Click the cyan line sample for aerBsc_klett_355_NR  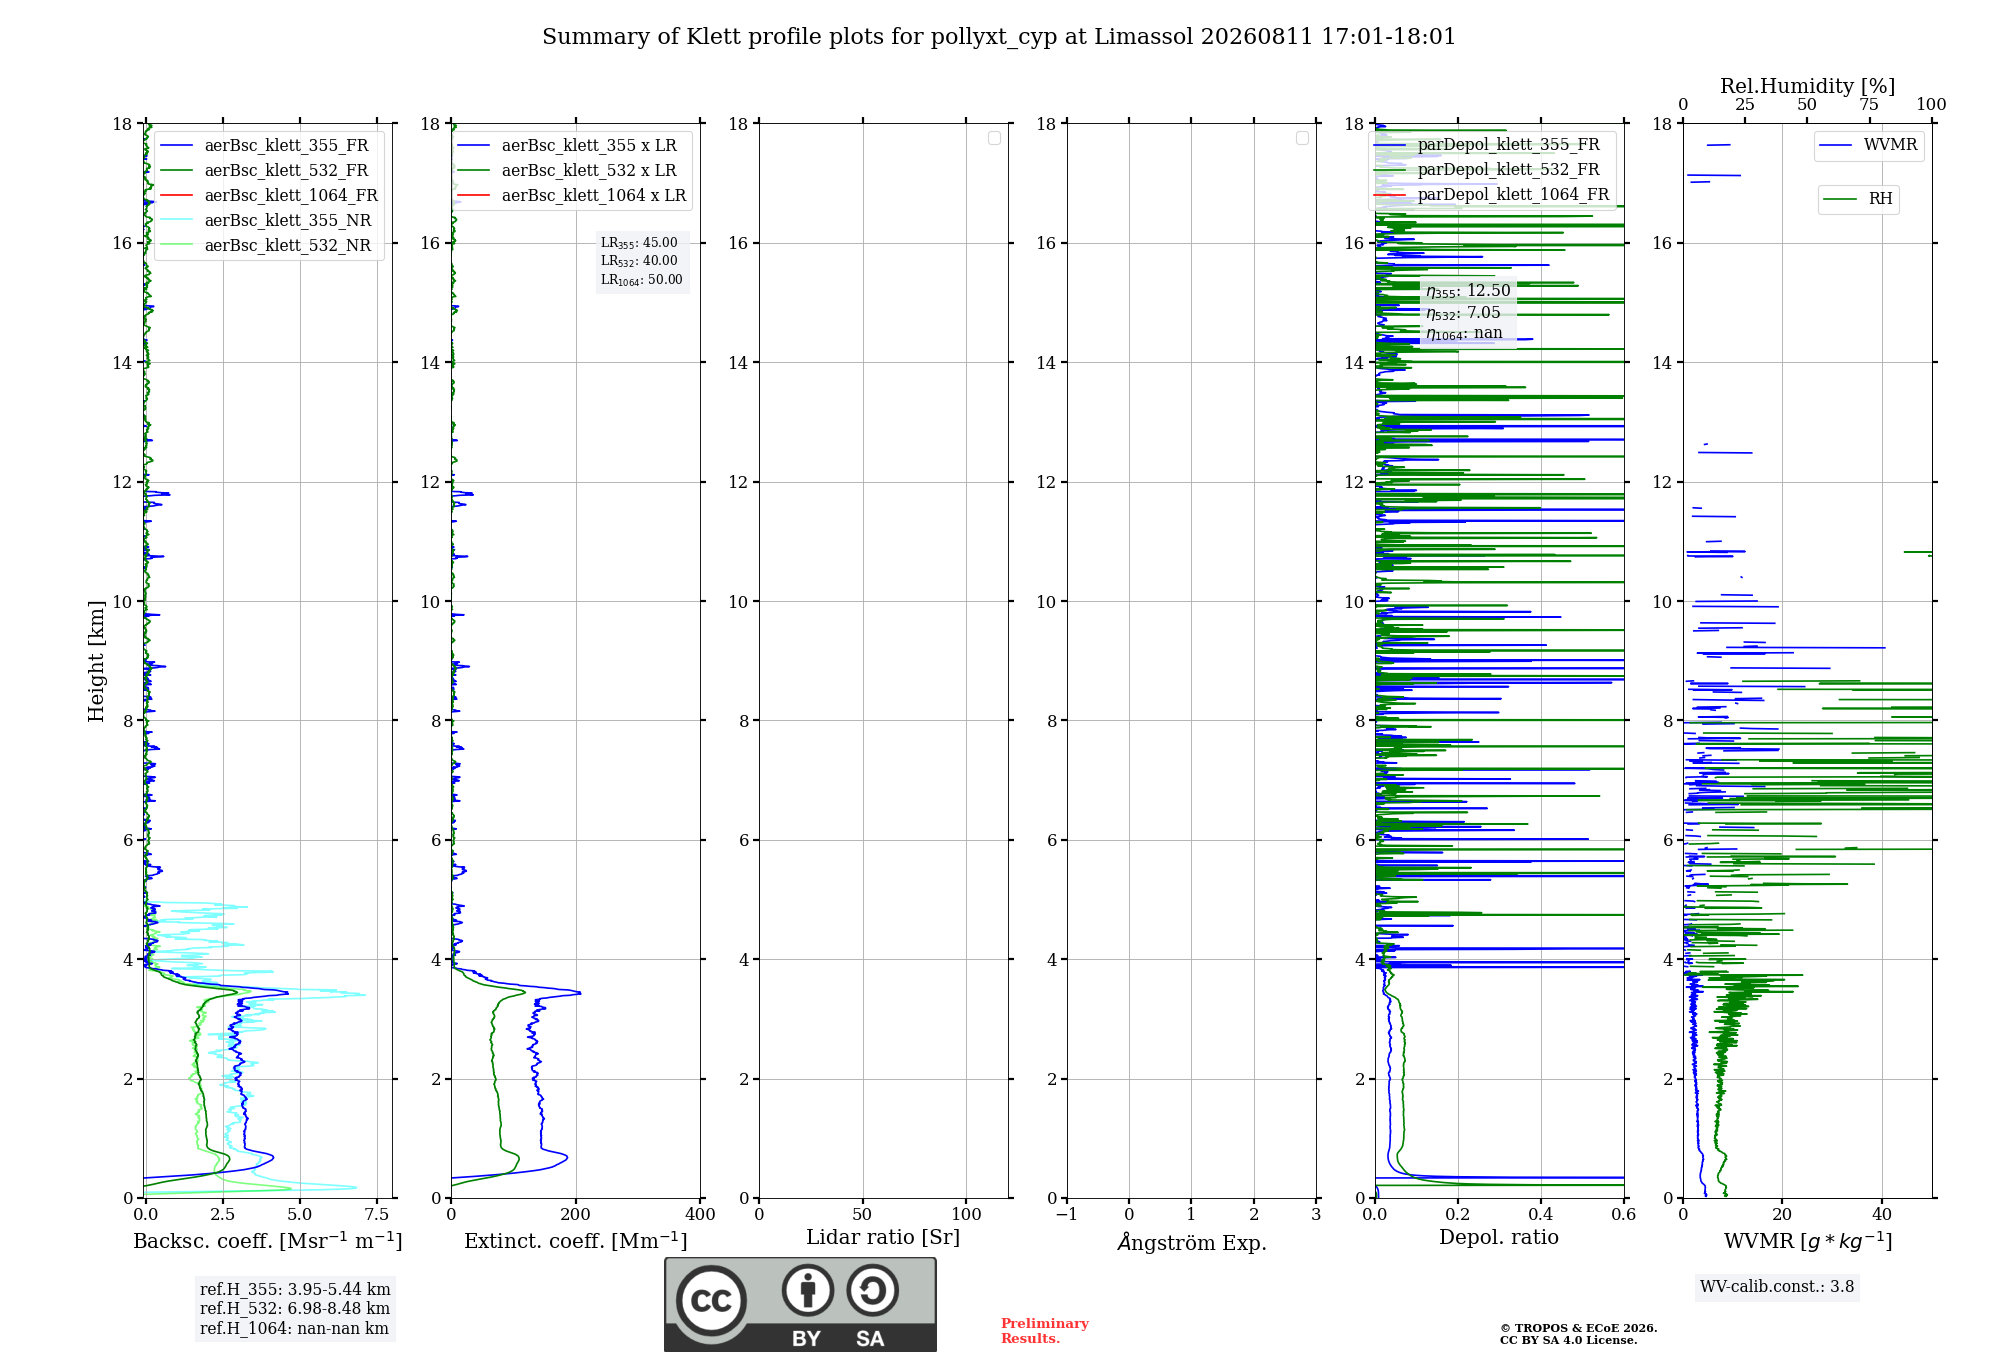click(x=176, y=221)
